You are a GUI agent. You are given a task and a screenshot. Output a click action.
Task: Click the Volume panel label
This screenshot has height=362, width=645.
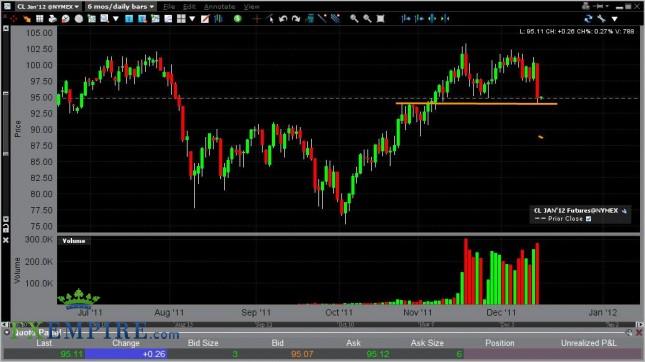click(74, 241)
